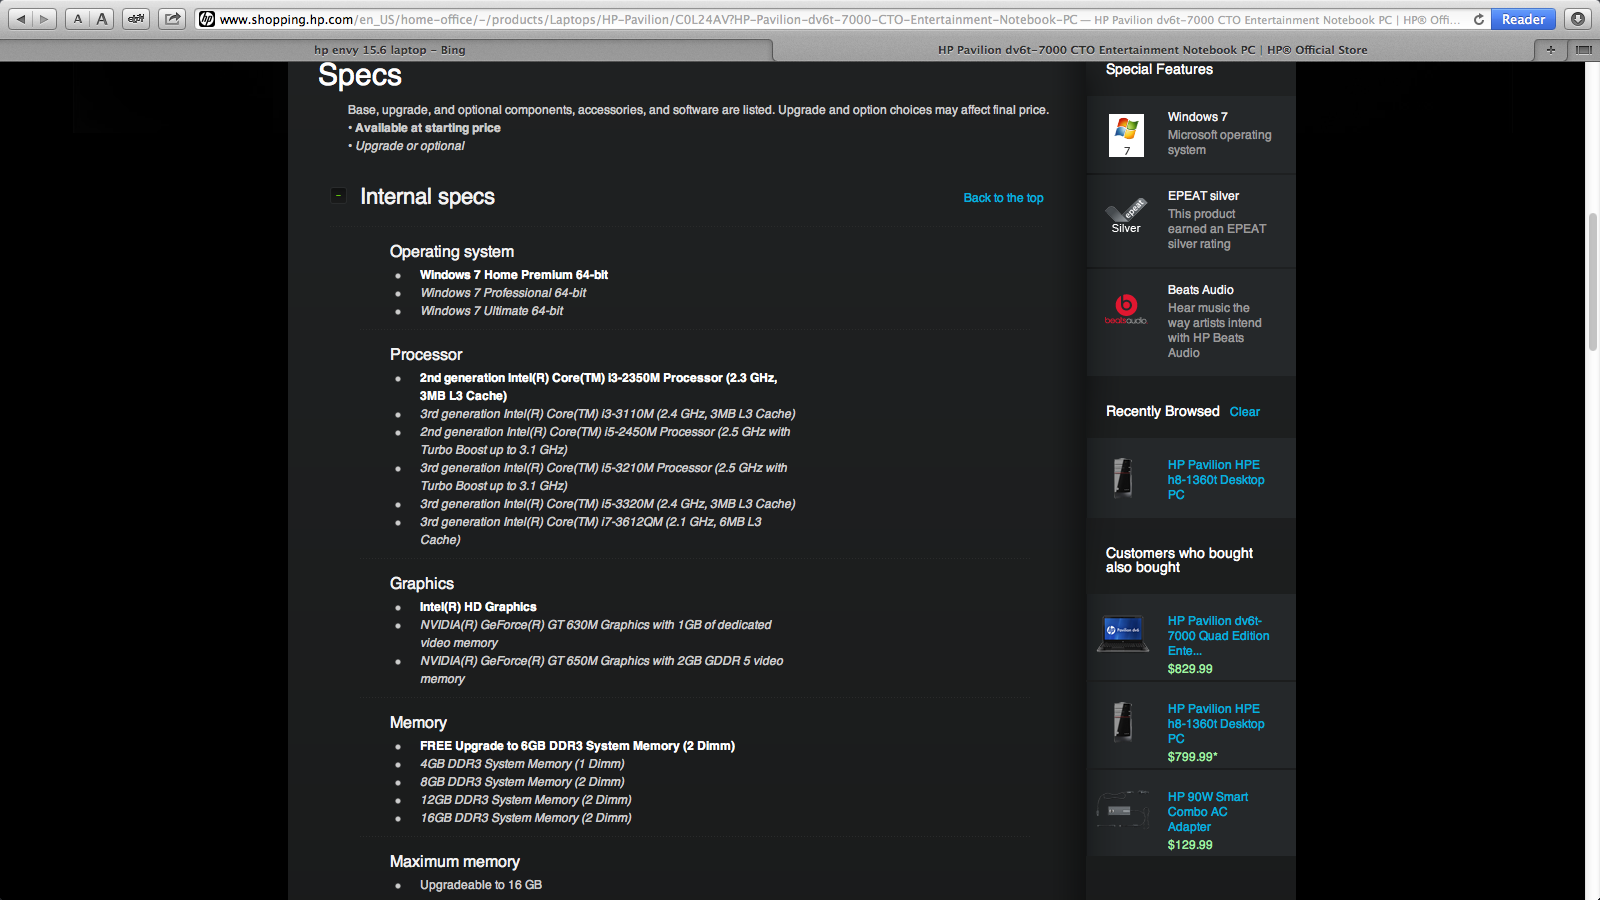This screenshot has width=1600, height=900.
Task: Click the 'Graphics' subheading
Action: [422, 584]
